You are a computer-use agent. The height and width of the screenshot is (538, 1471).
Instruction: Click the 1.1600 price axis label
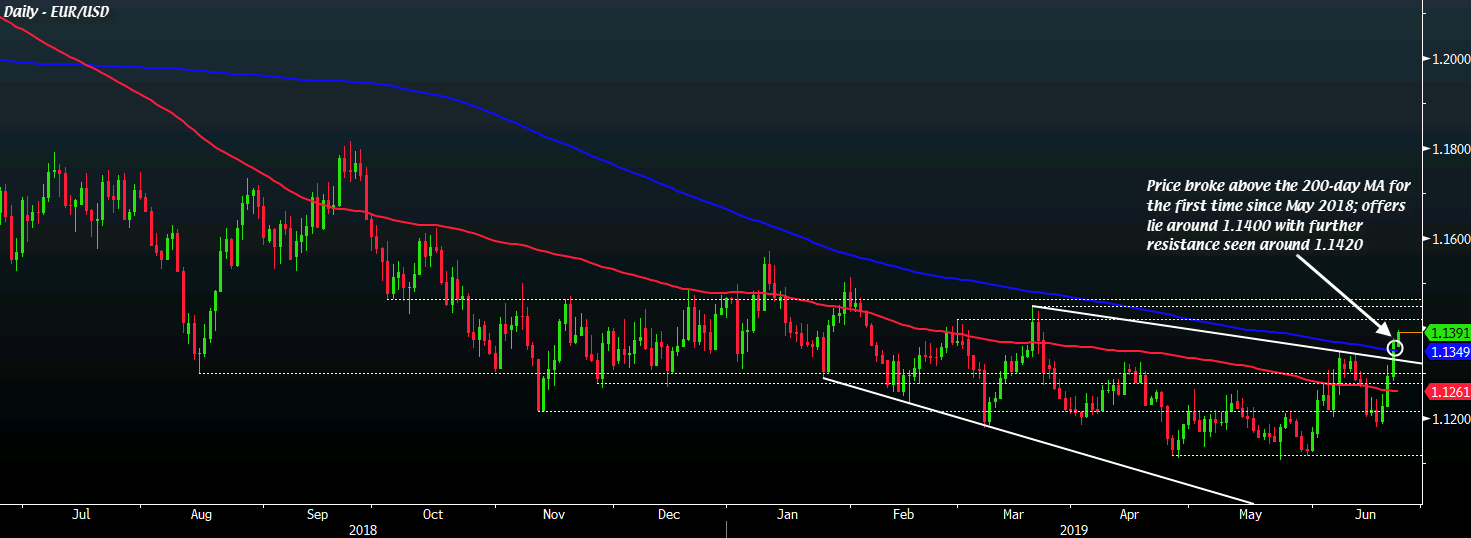pyautogui.click(x=1451, y=240)
